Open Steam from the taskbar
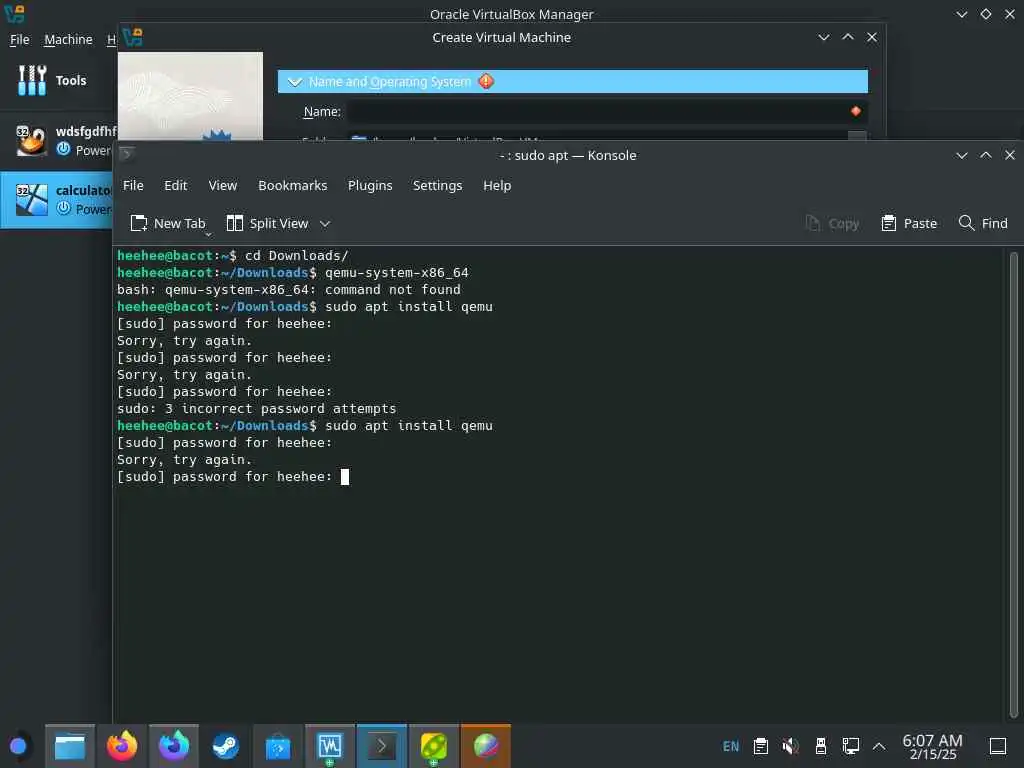 [x=226, y=746]
